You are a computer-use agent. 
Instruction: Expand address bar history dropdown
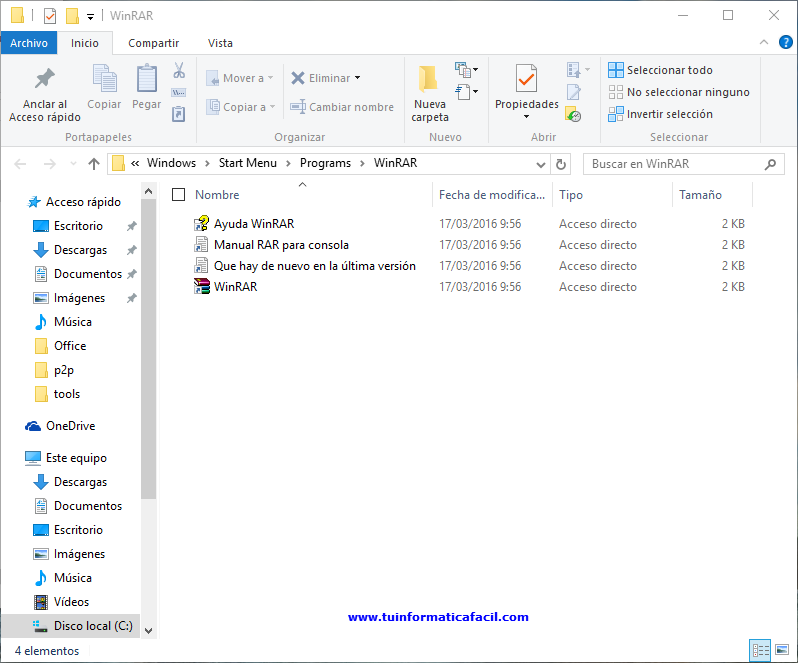click(540, 164)
